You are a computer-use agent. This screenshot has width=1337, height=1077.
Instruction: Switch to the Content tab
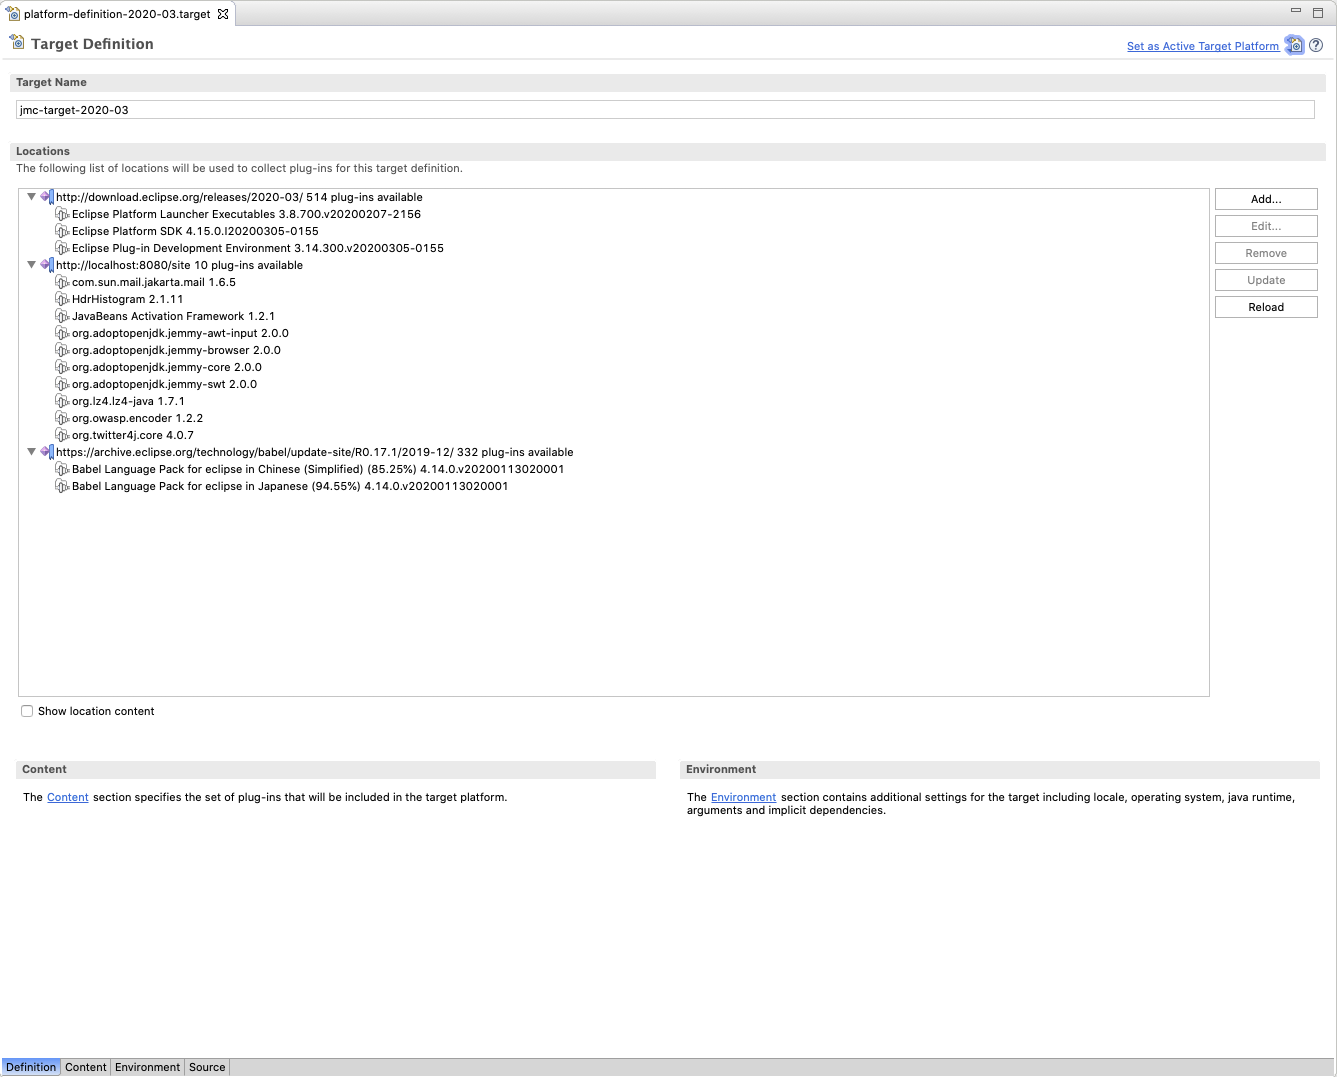click(86, 1067)
